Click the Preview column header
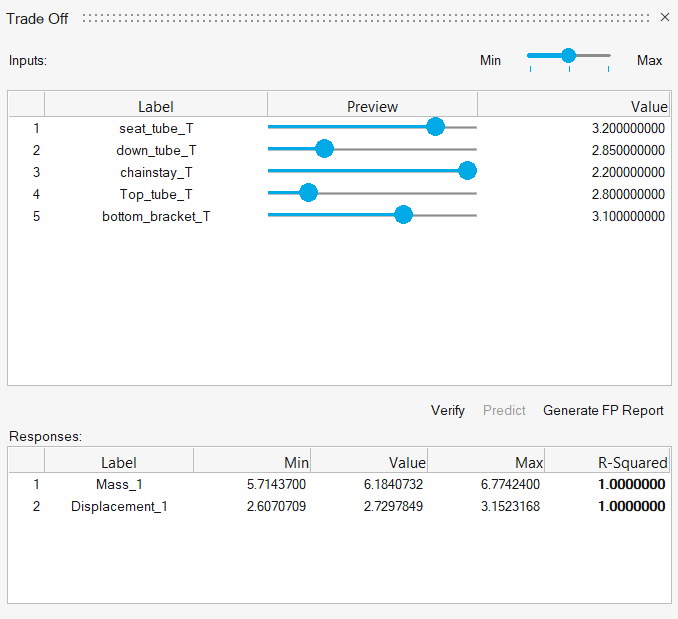This screenshot has height=619, width=678. [372, 106]
